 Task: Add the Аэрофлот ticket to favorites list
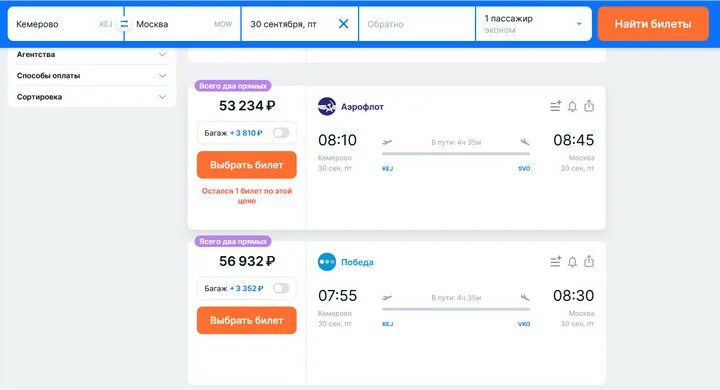(x=556, y=106)
